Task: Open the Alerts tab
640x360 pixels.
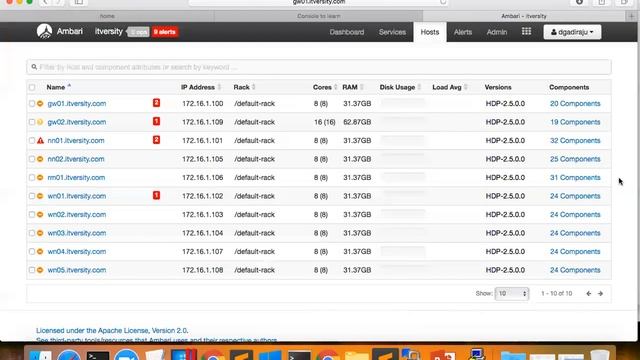Action: (x=463, y=32)
